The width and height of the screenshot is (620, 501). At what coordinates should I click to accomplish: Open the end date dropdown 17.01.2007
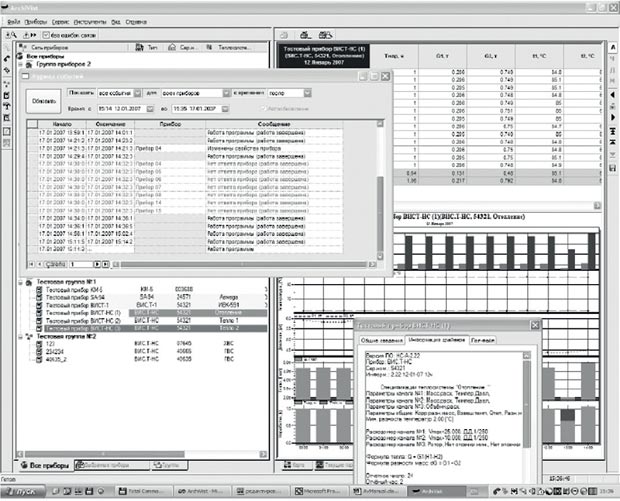[225, 109]
